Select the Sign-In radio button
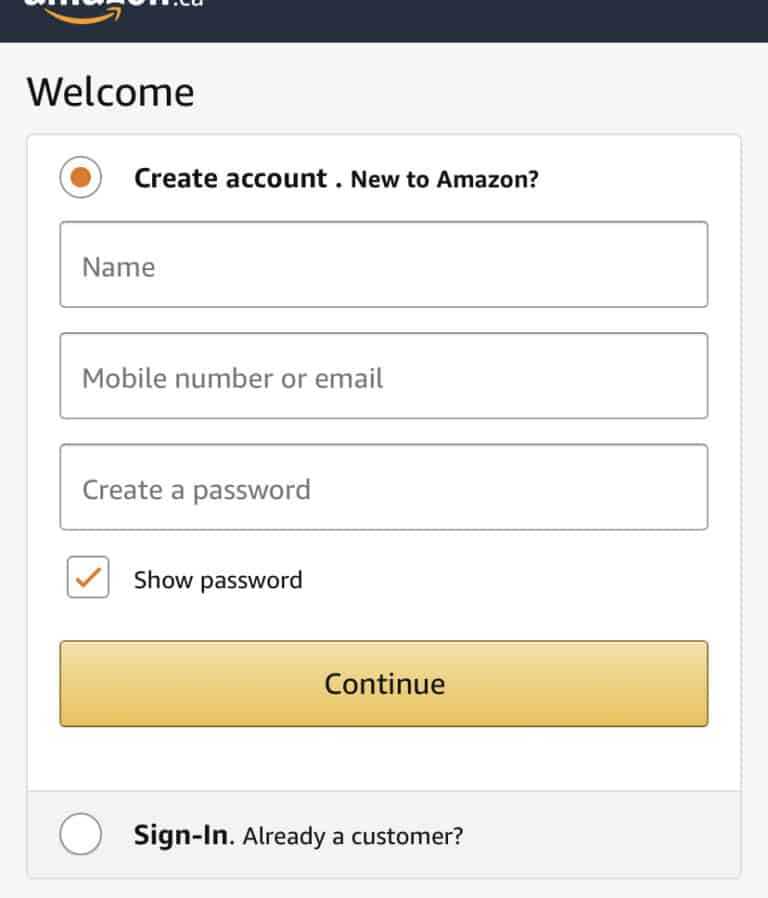768x898 pixels. [81, 832]
